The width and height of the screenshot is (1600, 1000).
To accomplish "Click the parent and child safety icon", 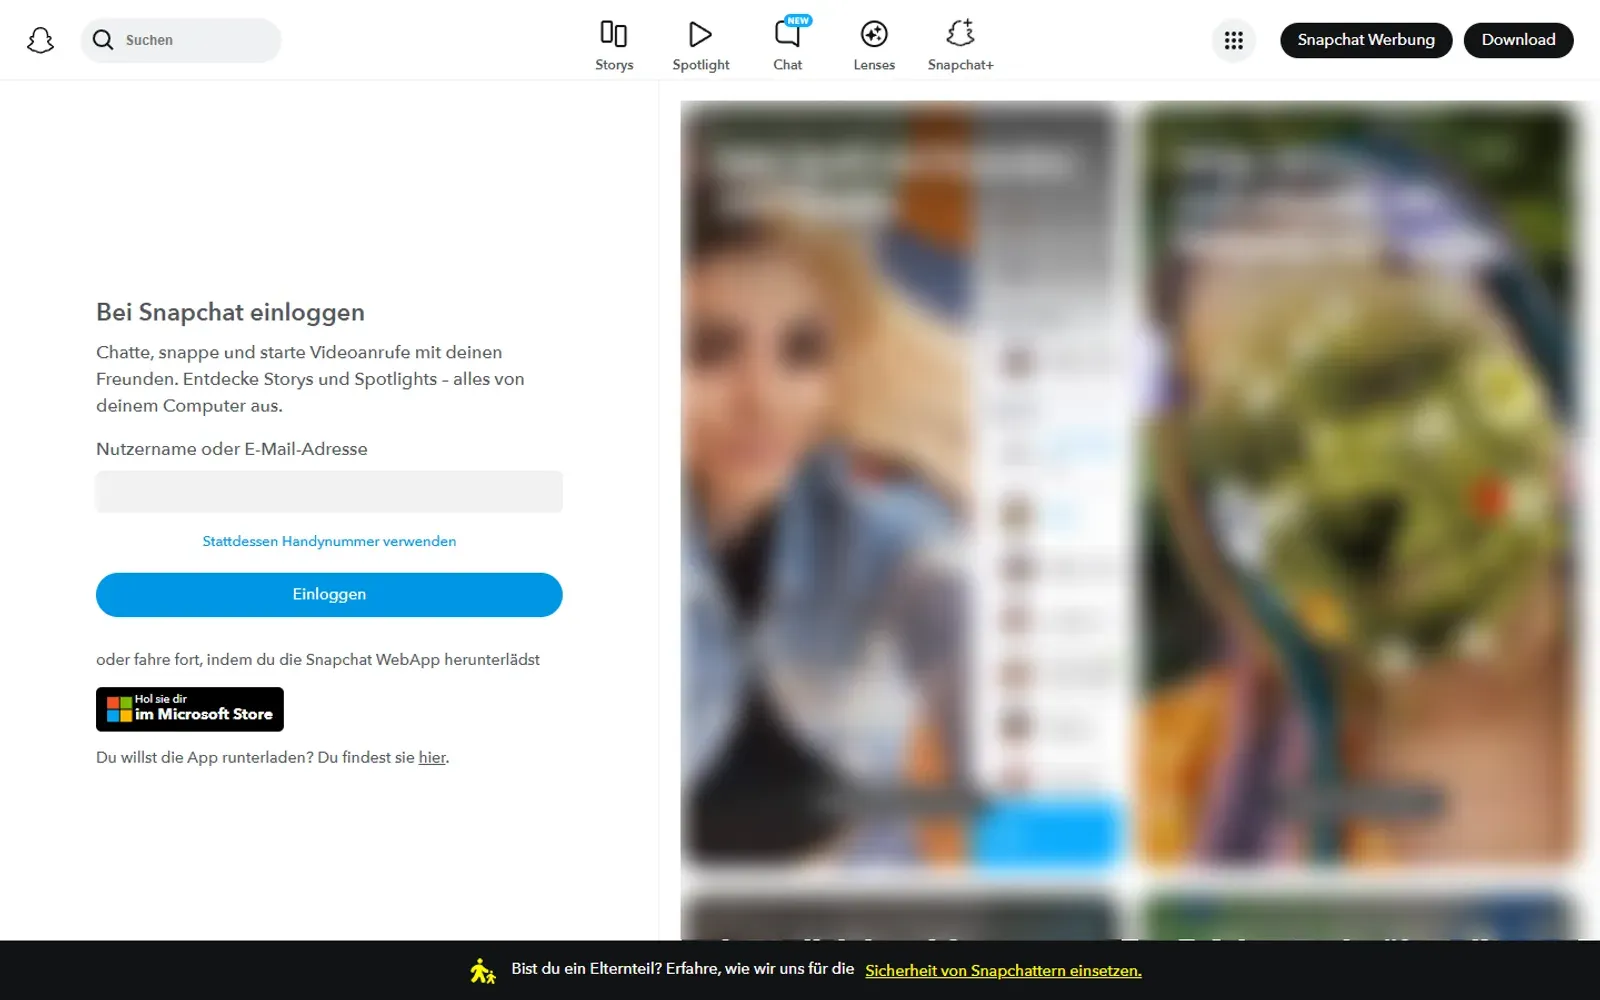I will click(483, 970).
